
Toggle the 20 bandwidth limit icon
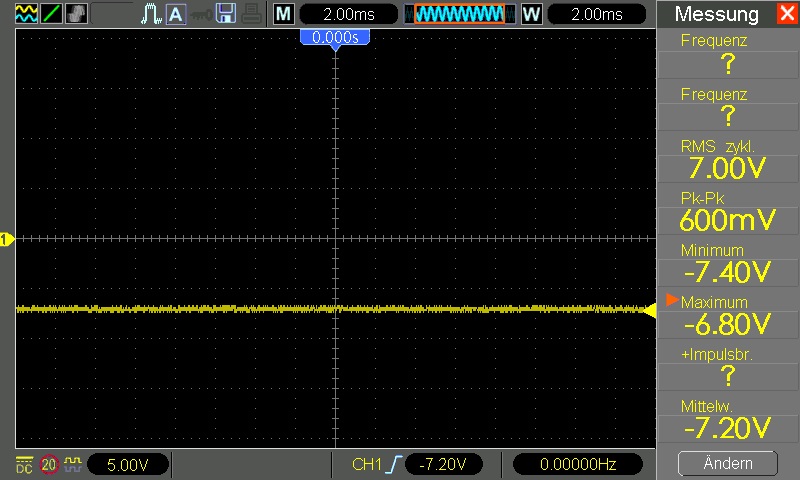tap(49, 465)
